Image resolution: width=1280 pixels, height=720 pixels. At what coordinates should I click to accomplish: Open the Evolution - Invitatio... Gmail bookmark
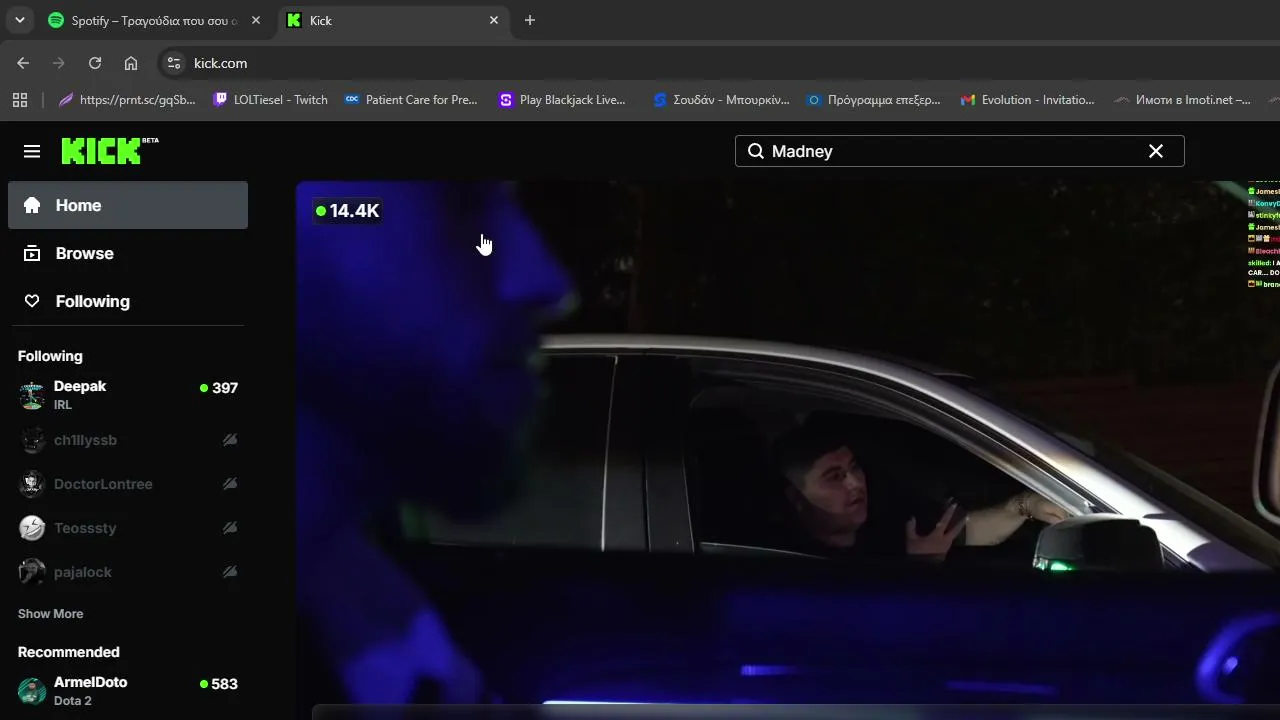tap(1027, 100)
